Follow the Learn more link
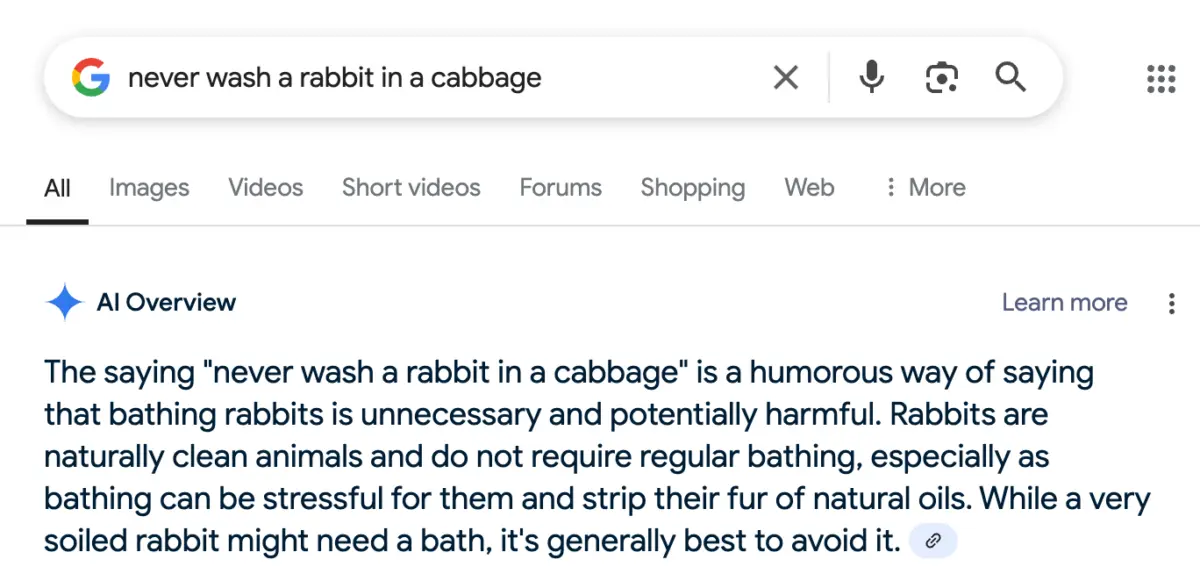Viewport: 1200px width, 588px height. coord(1064,303)
